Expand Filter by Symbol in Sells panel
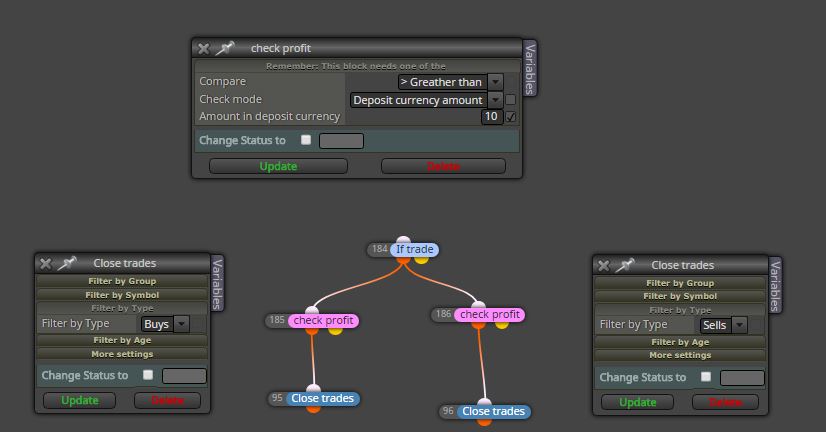826x432 pixels. (680, 297)
